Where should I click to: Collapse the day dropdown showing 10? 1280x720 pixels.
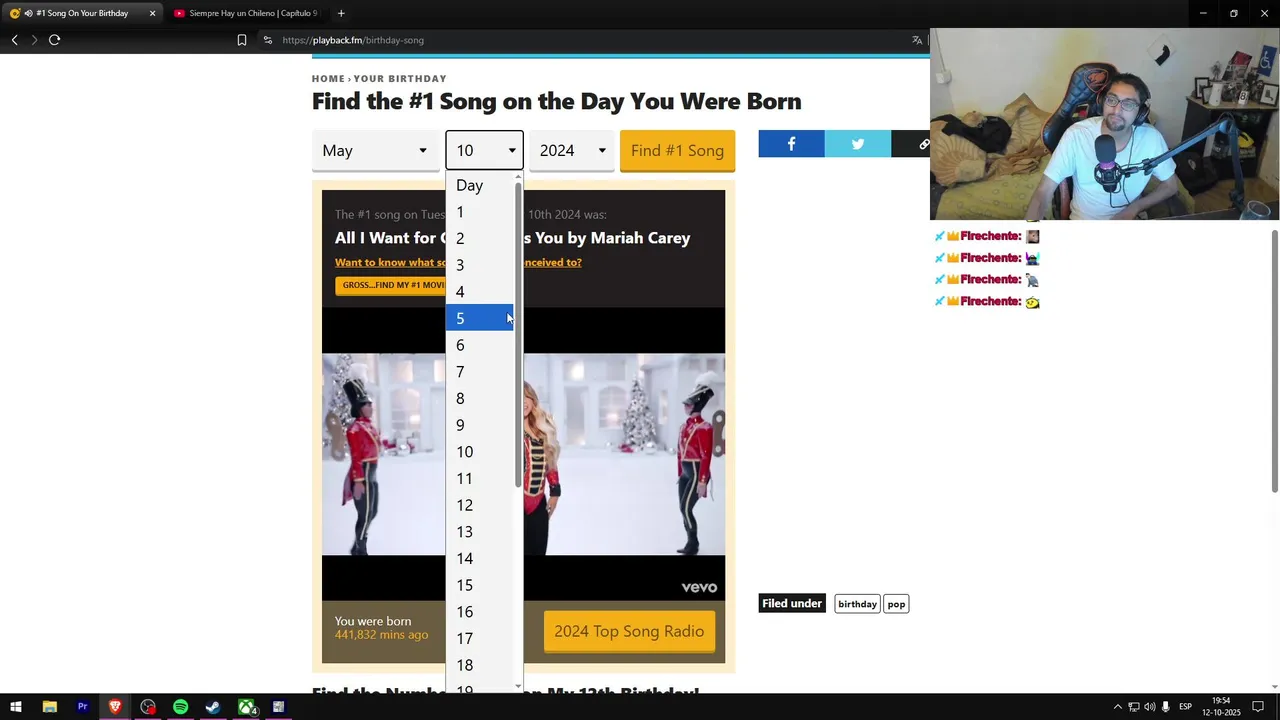[484, 150]
